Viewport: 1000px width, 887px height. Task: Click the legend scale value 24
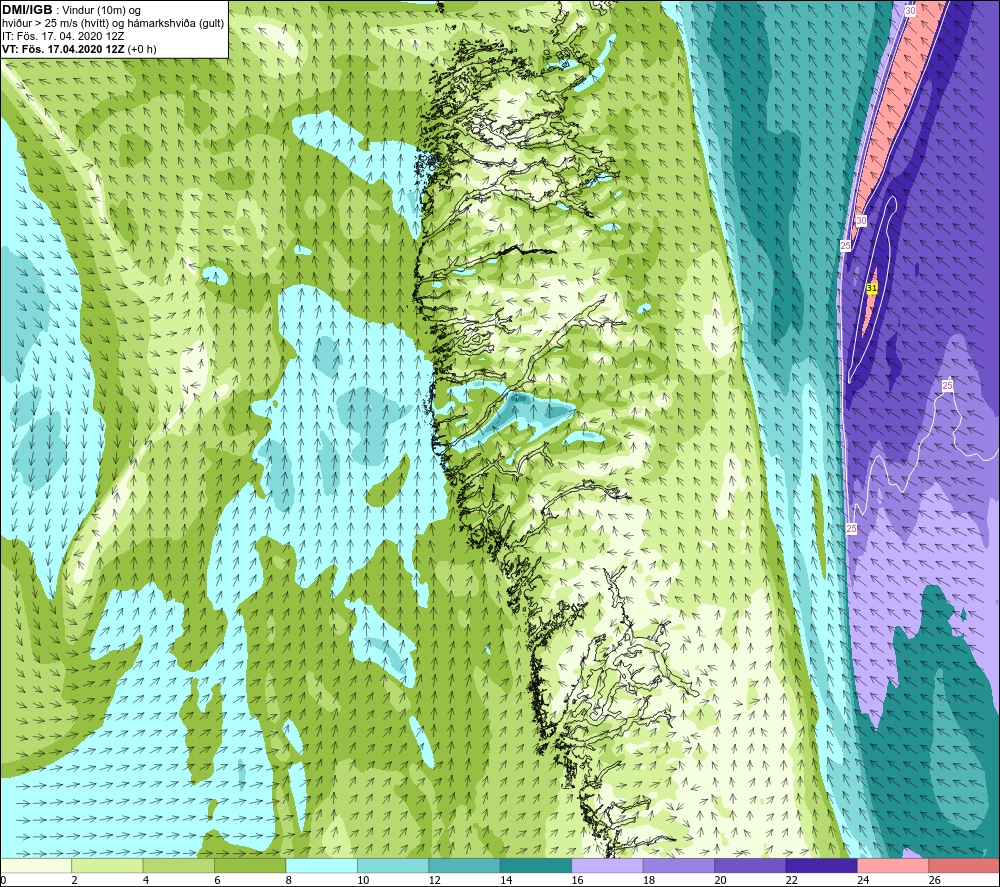tap(863, 880)
